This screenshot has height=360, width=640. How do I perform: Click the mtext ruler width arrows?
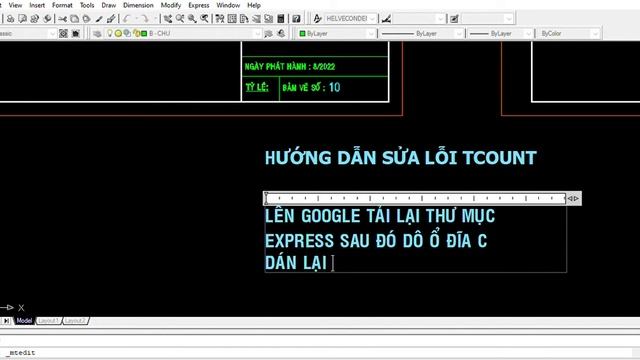click(x=573, y=198)
